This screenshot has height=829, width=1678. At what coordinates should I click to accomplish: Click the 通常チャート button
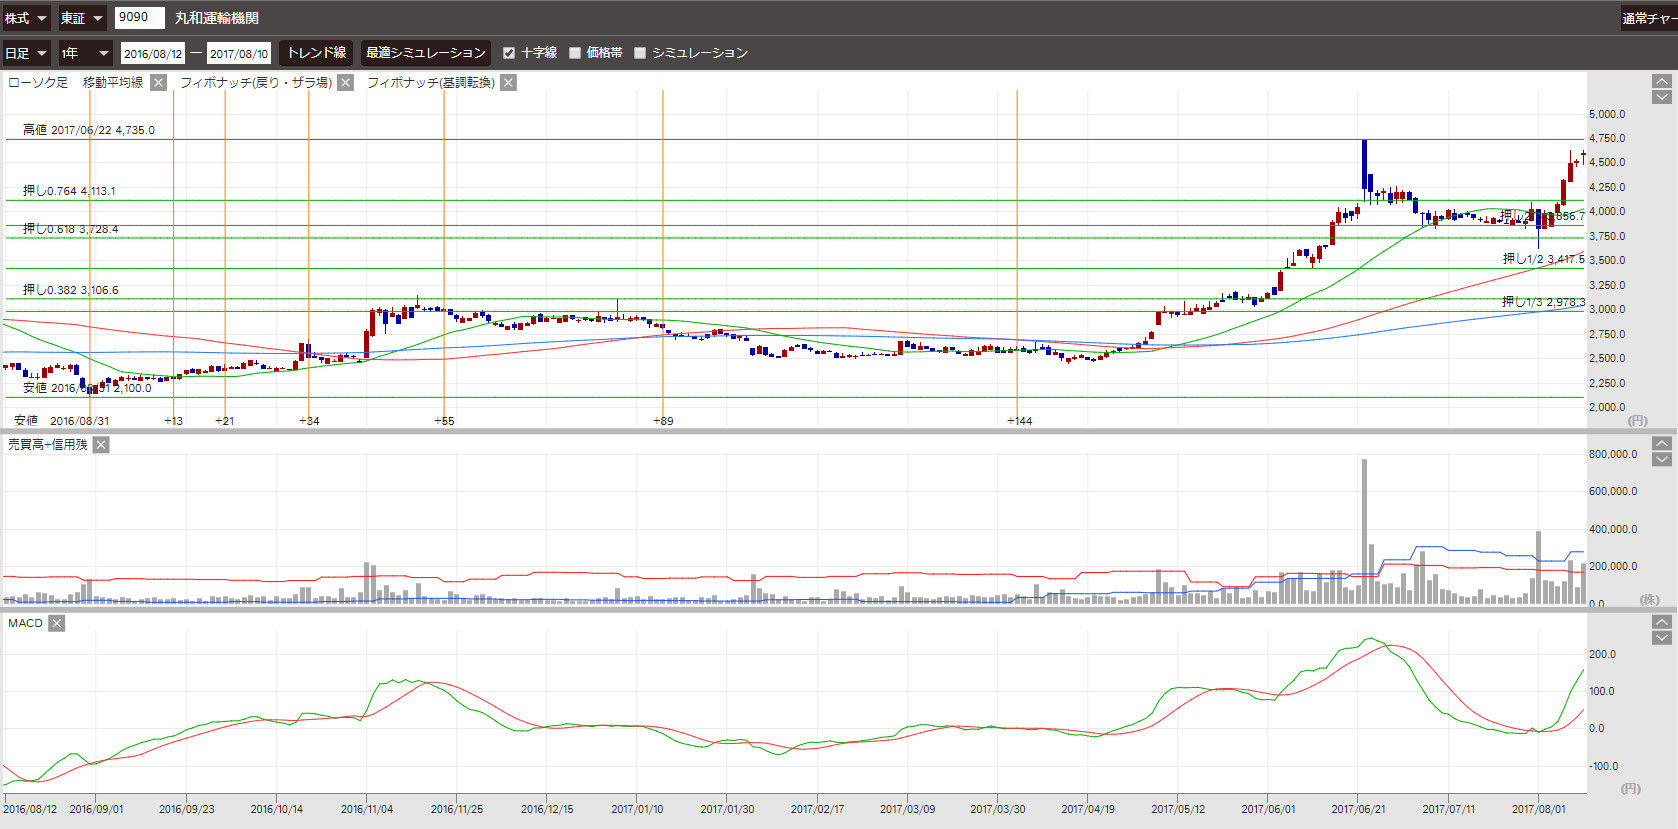pyautogui.click(x=1649, y=18)
